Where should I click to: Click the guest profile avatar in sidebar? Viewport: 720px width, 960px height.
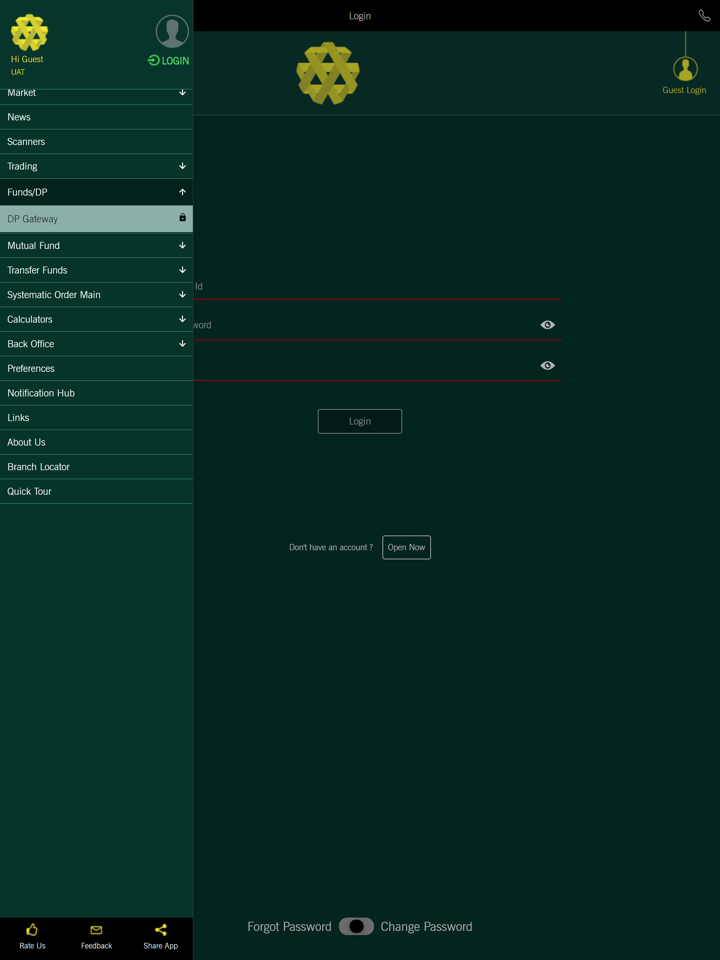pyautogui.click(x=172, y=31)
